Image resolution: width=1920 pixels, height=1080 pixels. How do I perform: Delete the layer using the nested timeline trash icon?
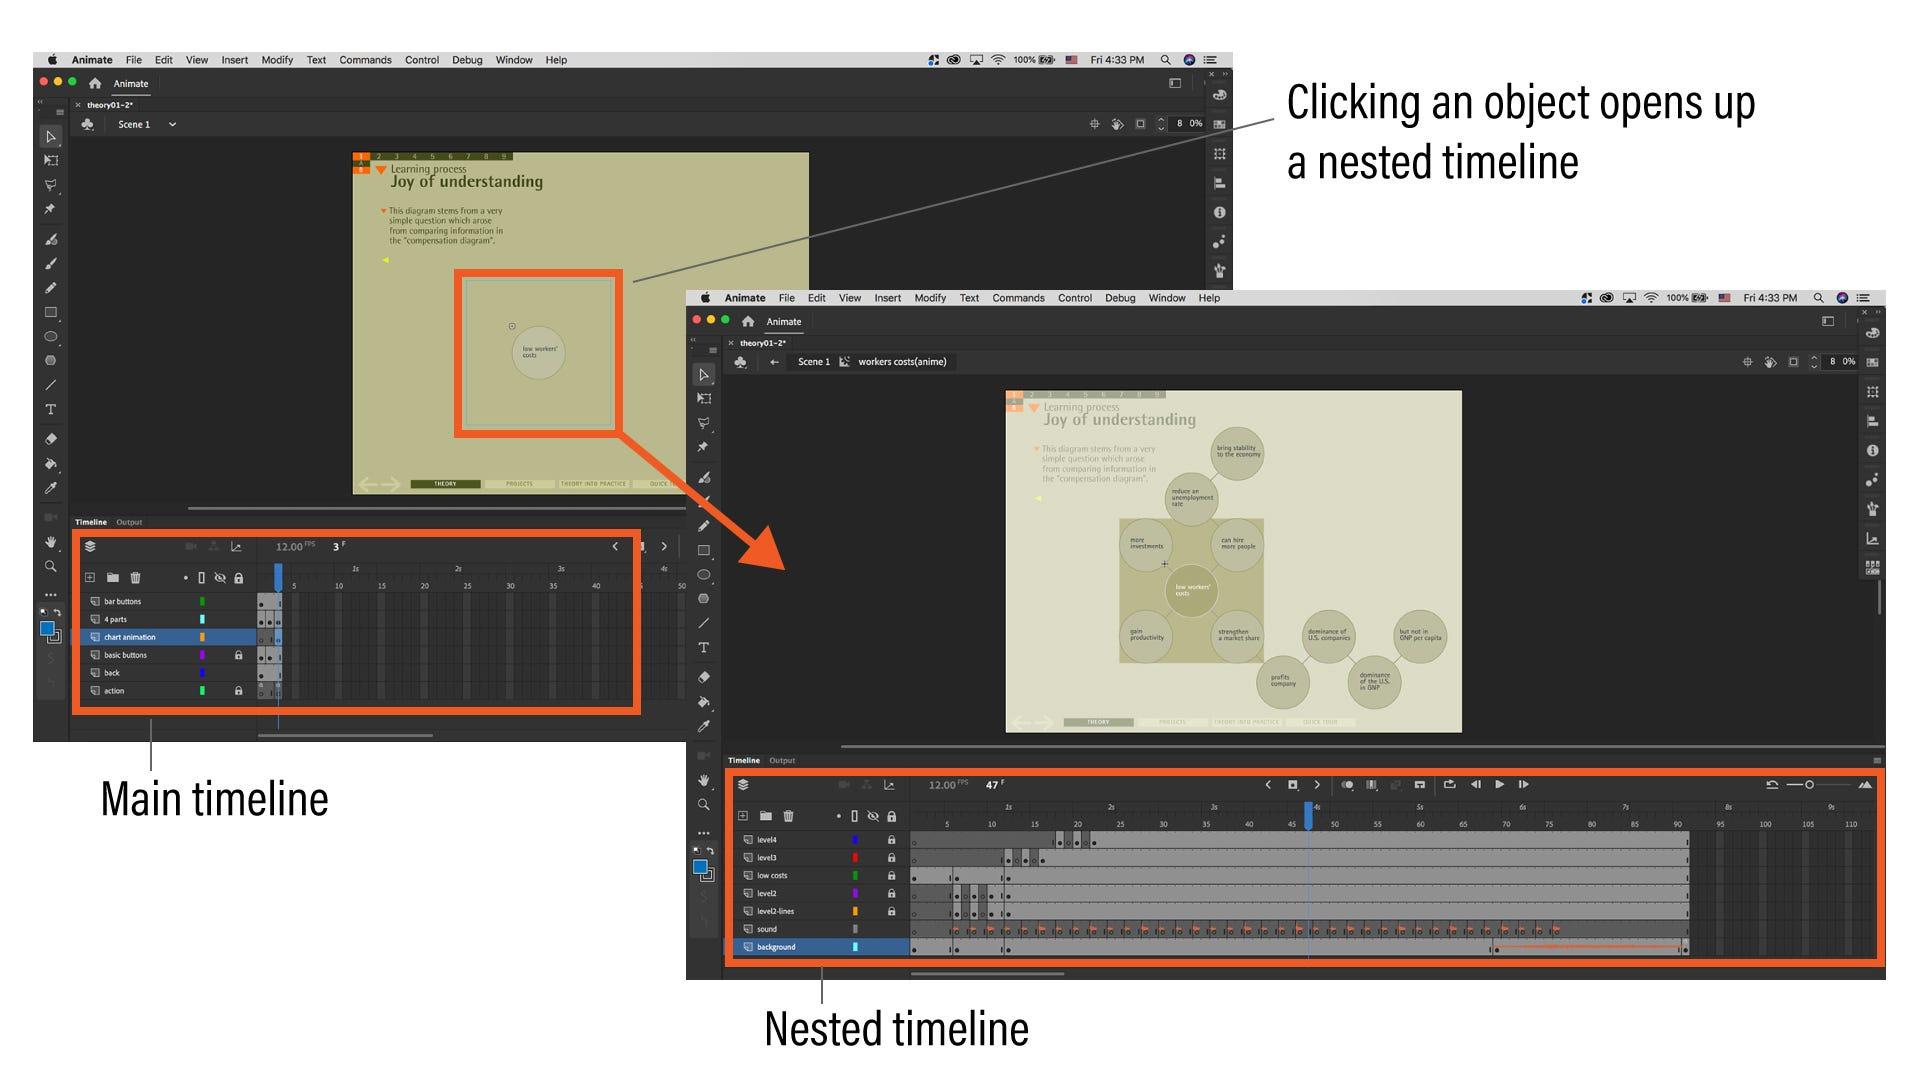click(x=788, y=816)
